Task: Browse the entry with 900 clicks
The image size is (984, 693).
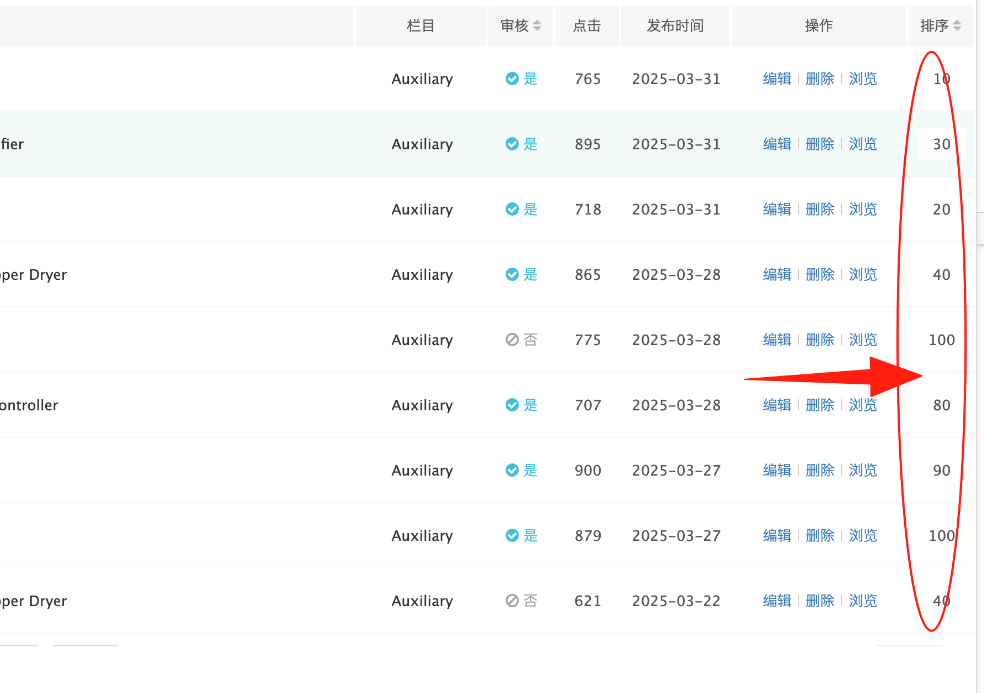Action: point(863,470)
